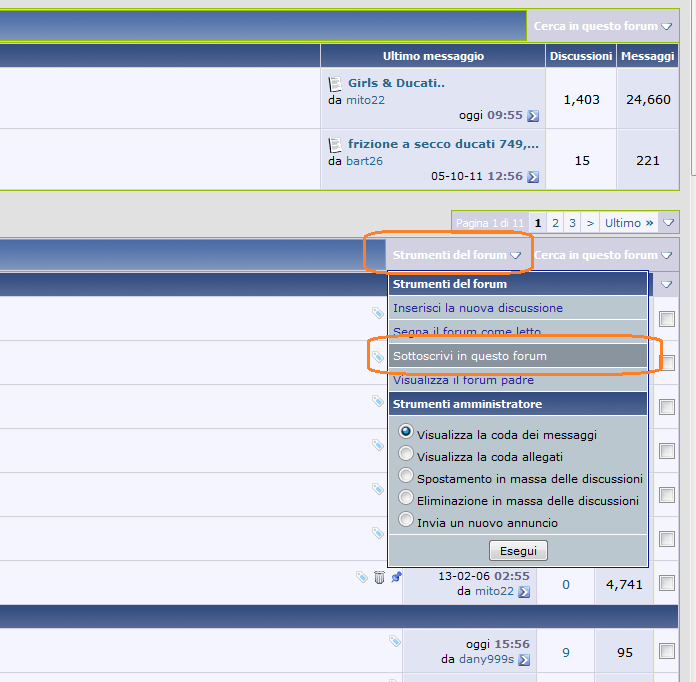Click the 1,403 discussions count
This screenshot has height=682, width=696.
point(581,99)
